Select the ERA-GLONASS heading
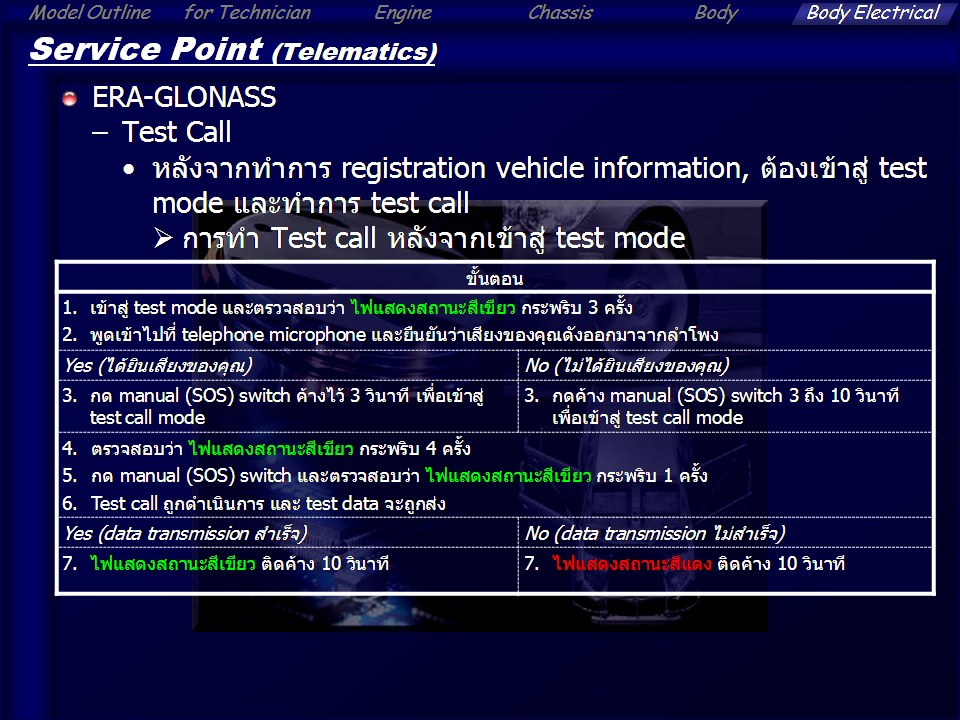960x720 pixels. pyautogui.click(x=184, y=97)
